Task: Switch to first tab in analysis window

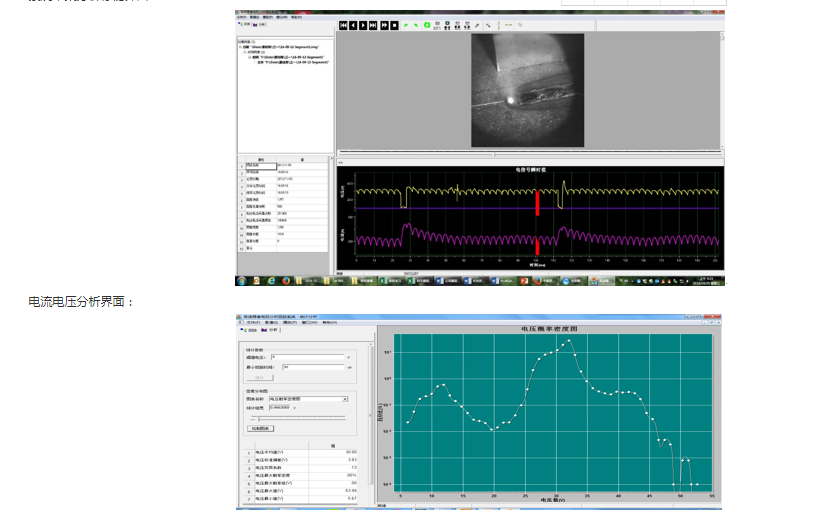Action: click(249, 330)
